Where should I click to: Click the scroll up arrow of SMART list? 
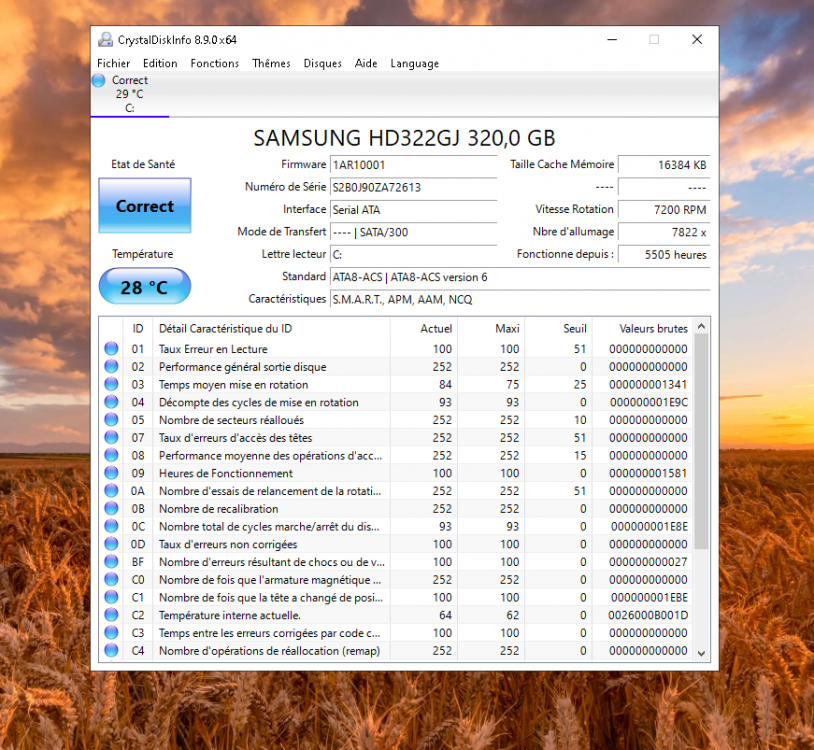701,326
